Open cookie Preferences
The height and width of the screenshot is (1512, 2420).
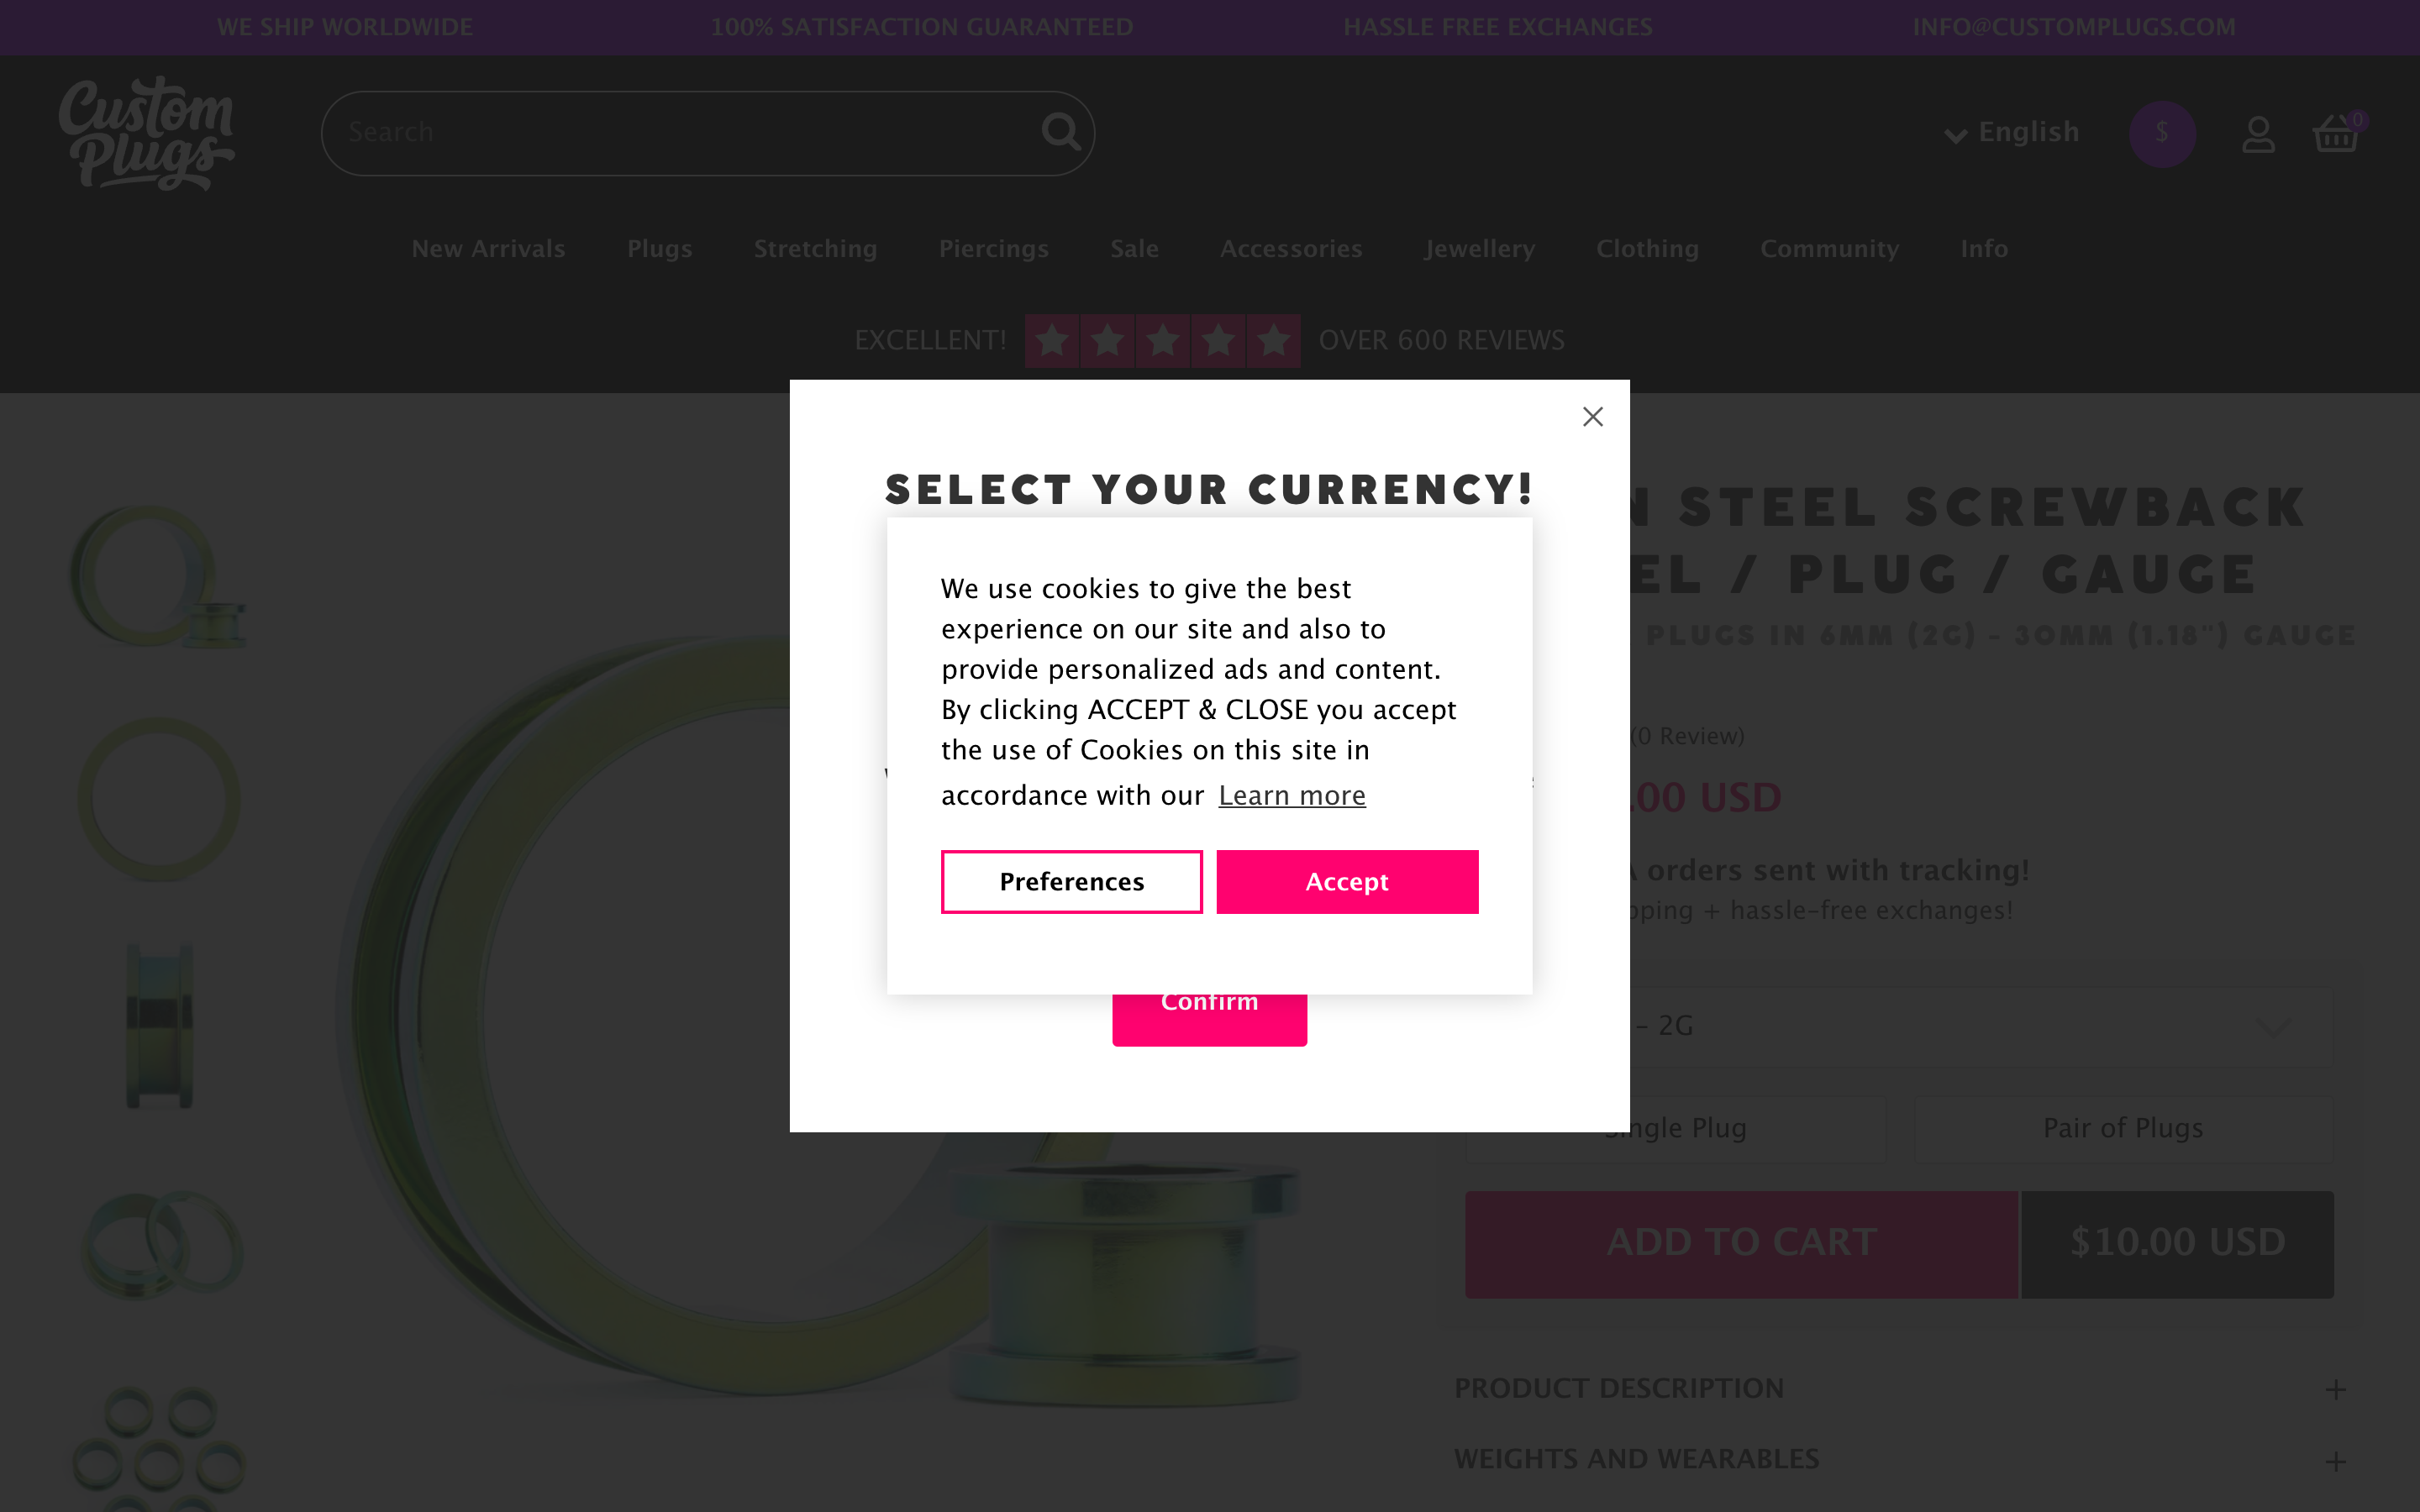[1071, 882]
